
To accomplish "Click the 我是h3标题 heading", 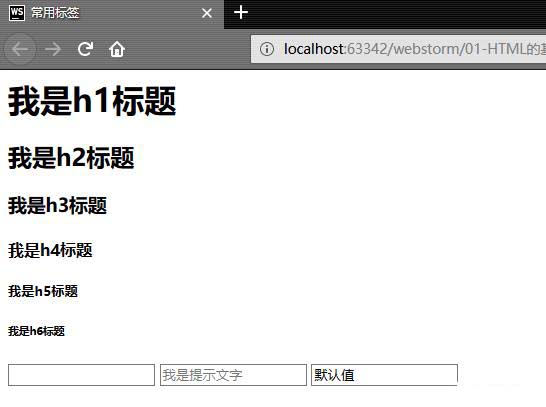I will click(57, 205).
